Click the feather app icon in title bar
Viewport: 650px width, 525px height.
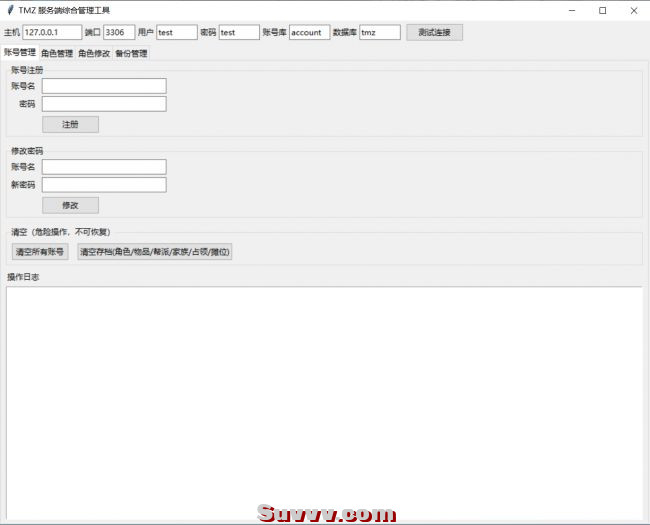pos(10,10)
